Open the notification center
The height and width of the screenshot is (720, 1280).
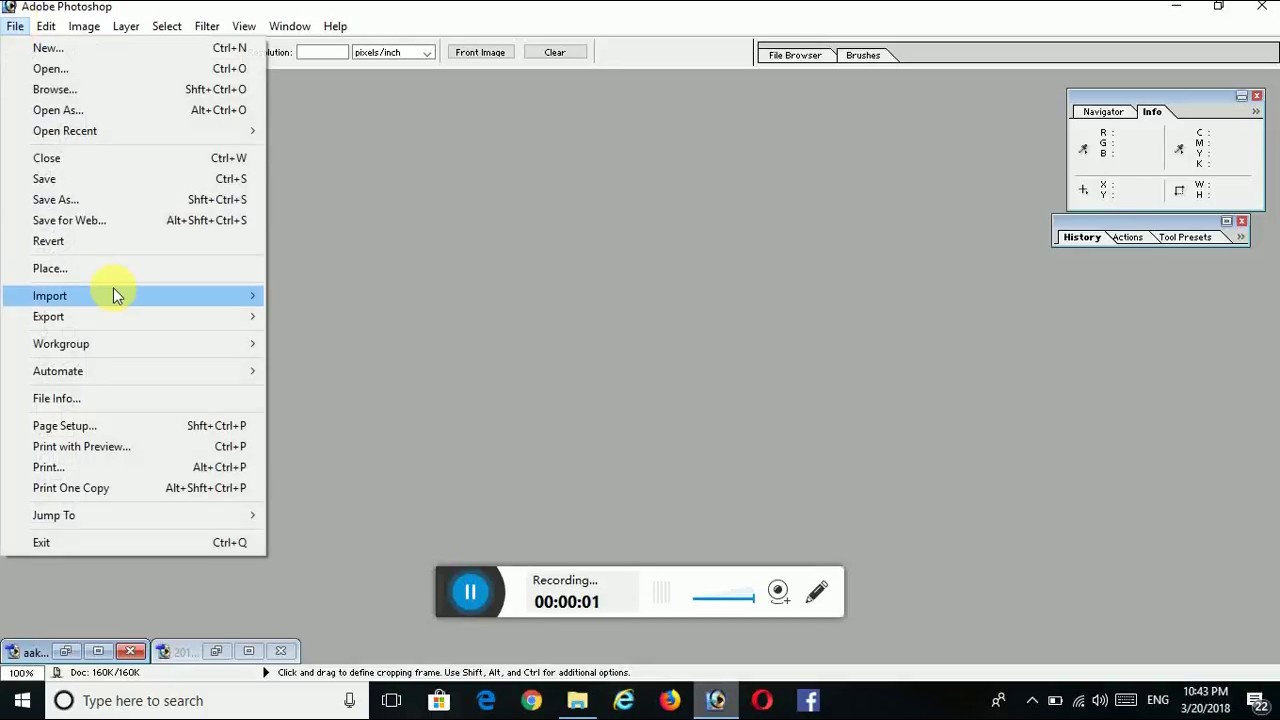click(x=1258, y=701)
